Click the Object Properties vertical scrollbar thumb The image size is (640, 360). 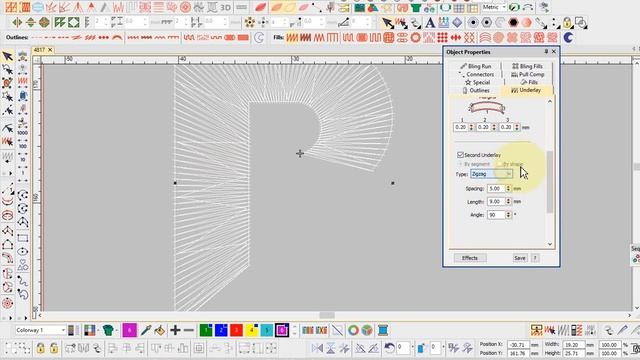tap(550, 182)
